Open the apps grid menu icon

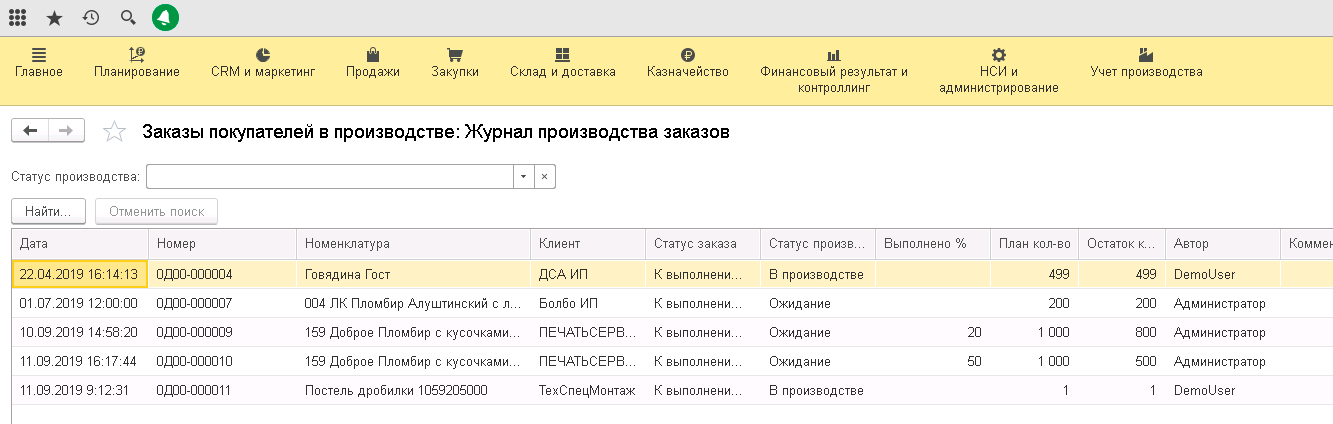point(17,17)
